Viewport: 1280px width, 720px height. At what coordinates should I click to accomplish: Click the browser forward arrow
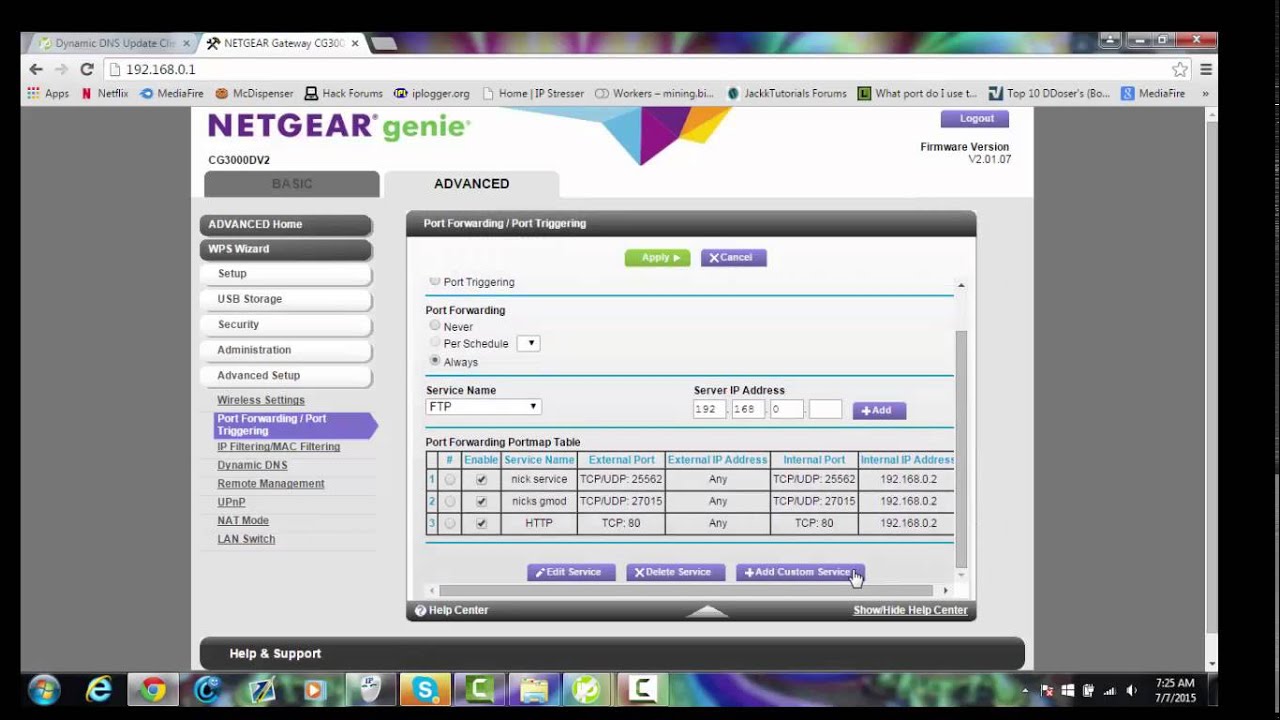[61, 69]
